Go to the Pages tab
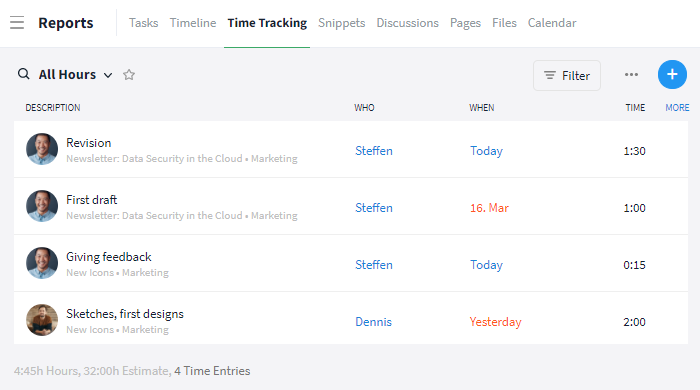This screenshot has width=700, height=390. click(x=465, y=23)
